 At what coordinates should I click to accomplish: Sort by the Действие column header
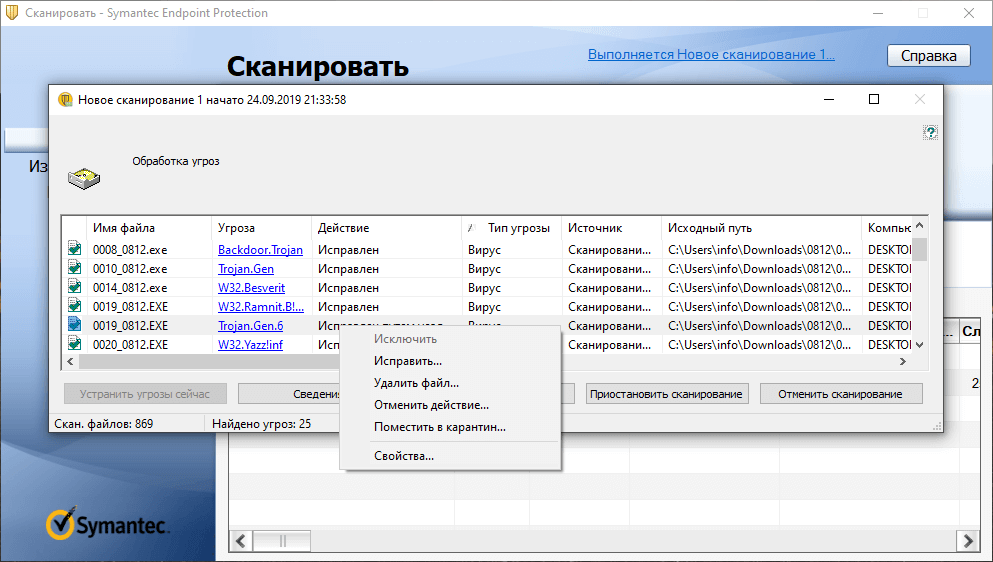(x=386, y=228)
